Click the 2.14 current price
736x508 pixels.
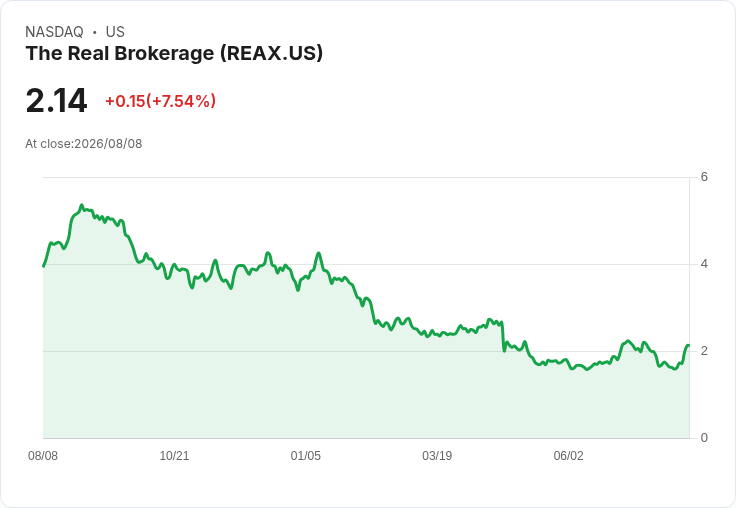click(x=56, y=101)
